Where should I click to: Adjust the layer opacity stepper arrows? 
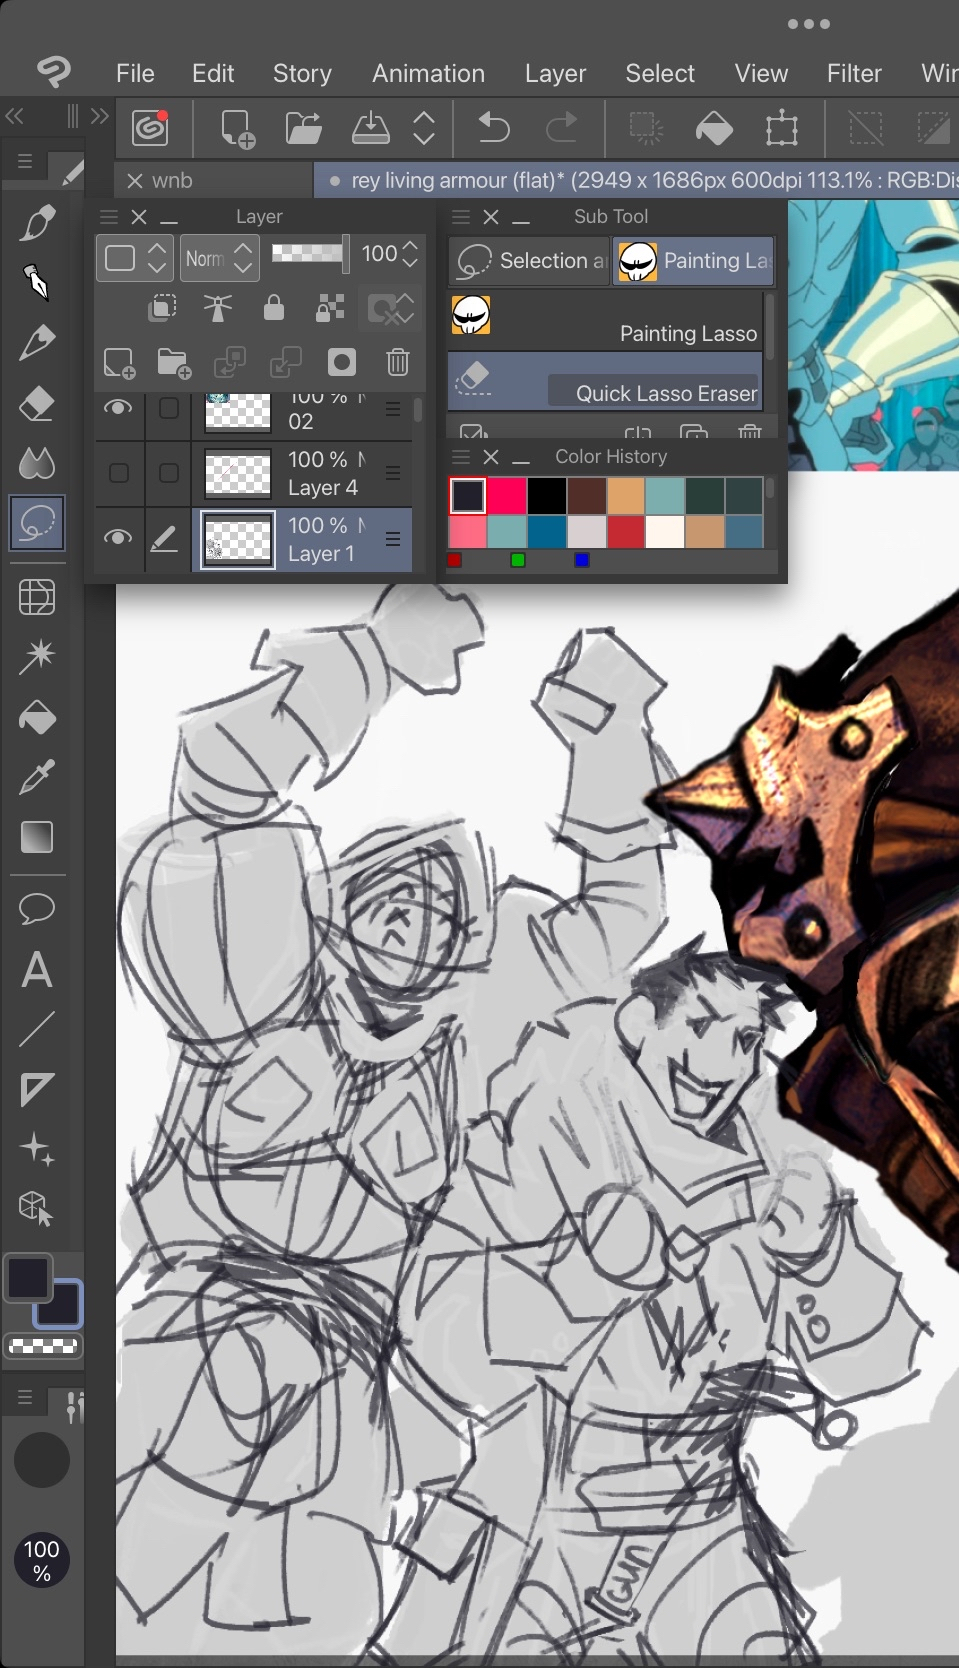(x=410, y=255)
